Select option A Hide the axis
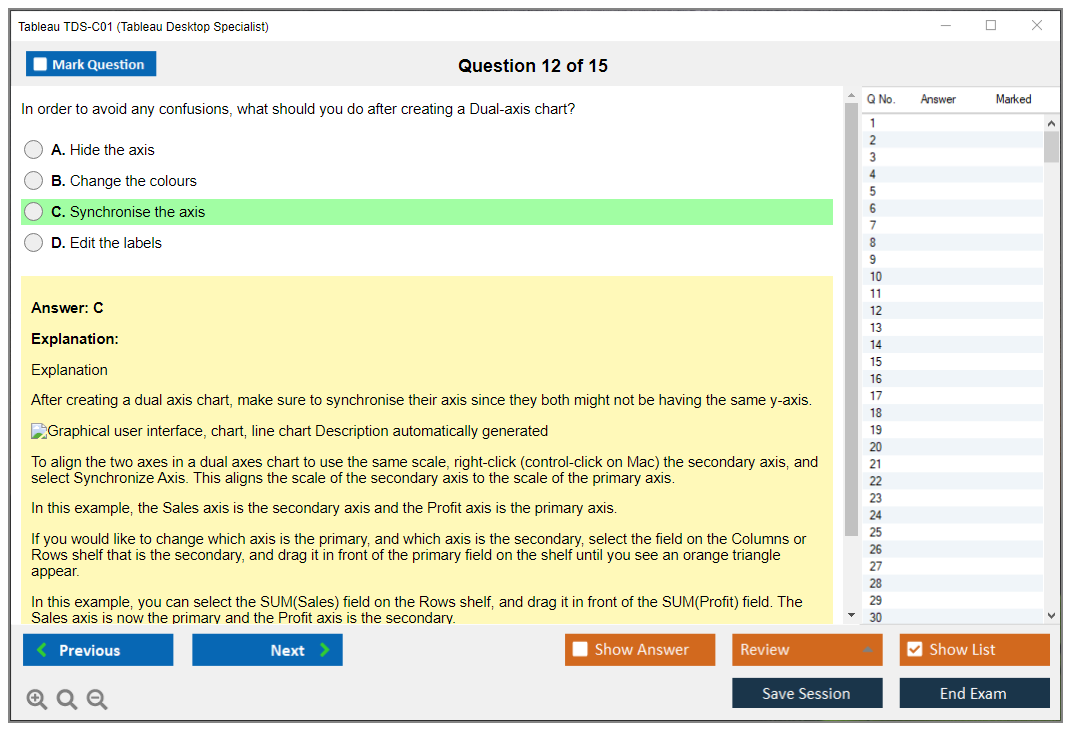 (x=34, y=150)
